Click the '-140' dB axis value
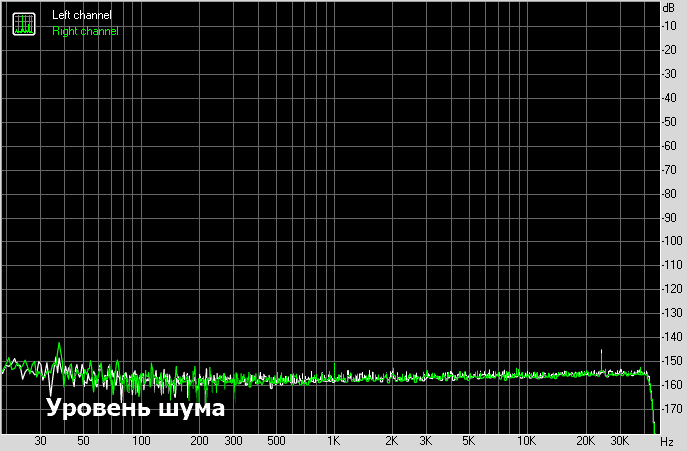Screen dimensions: 687x451 coord(672,337)
